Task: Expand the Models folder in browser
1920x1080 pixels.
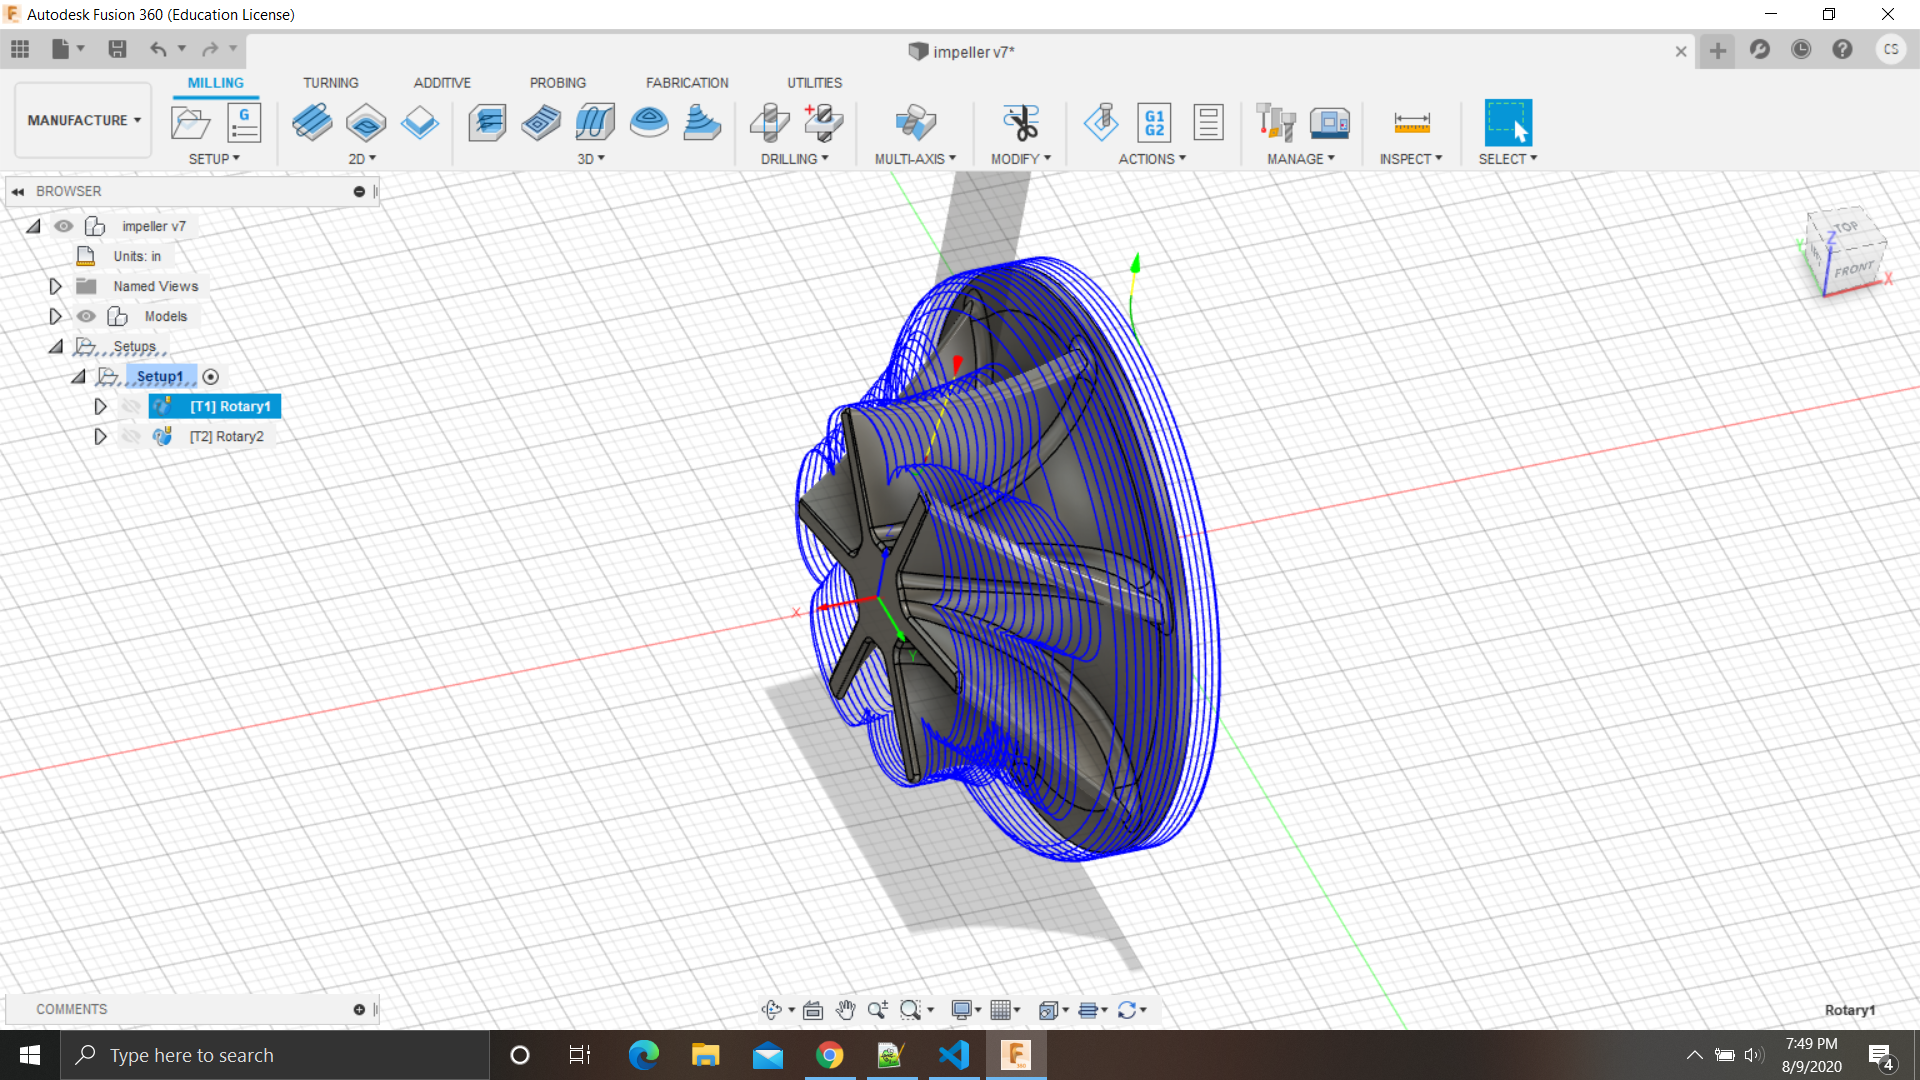Action: coord(55,315)
